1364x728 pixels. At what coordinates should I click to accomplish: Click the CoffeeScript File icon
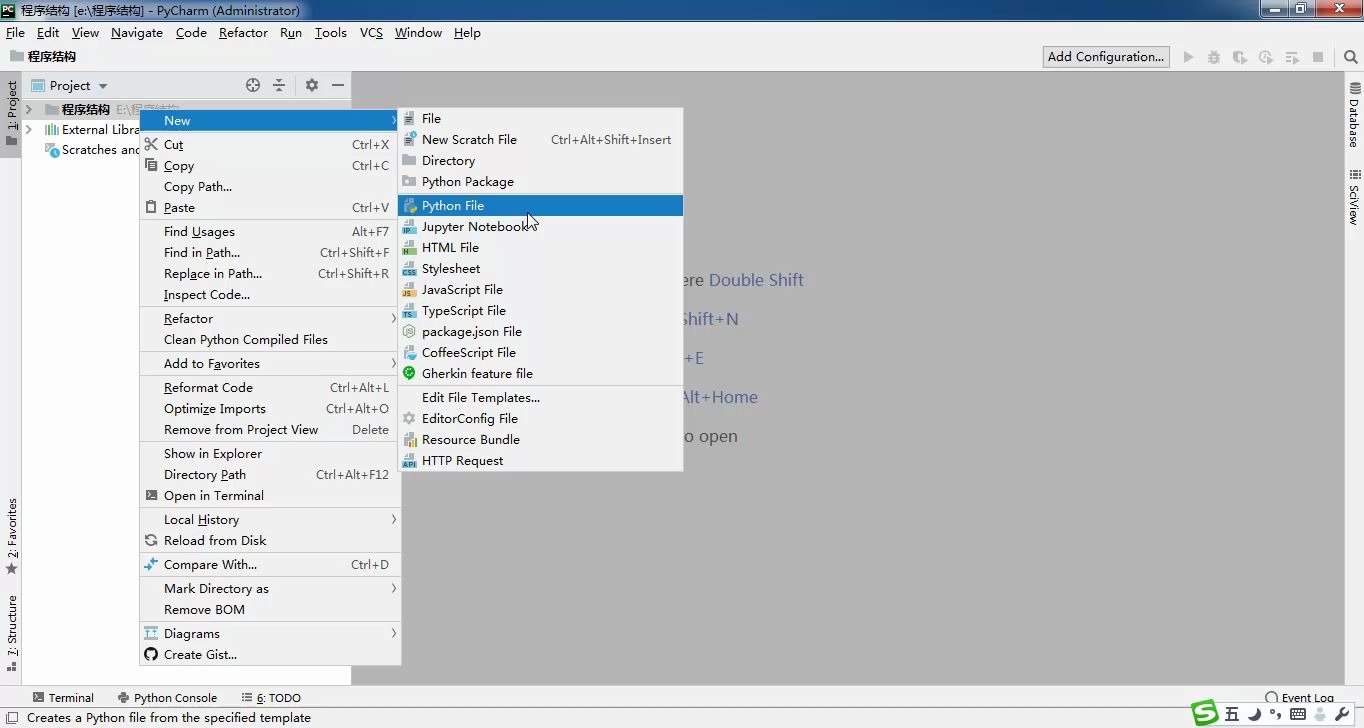click(409, 352)
